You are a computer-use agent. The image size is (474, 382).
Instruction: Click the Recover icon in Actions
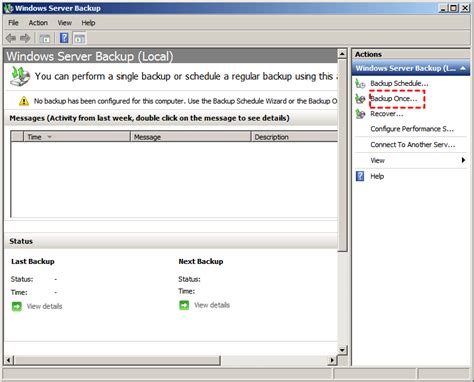click(360, 114)
